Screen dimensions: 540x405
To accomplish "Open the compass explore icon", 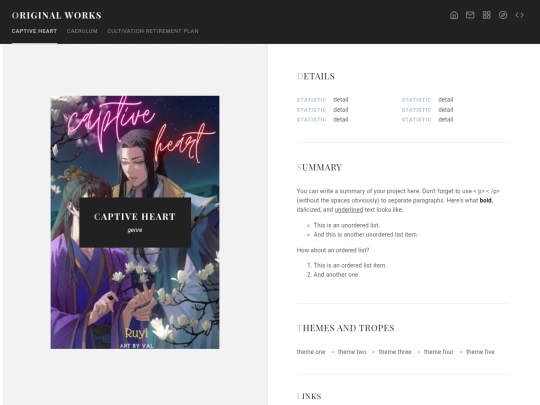I will point(503,15).
